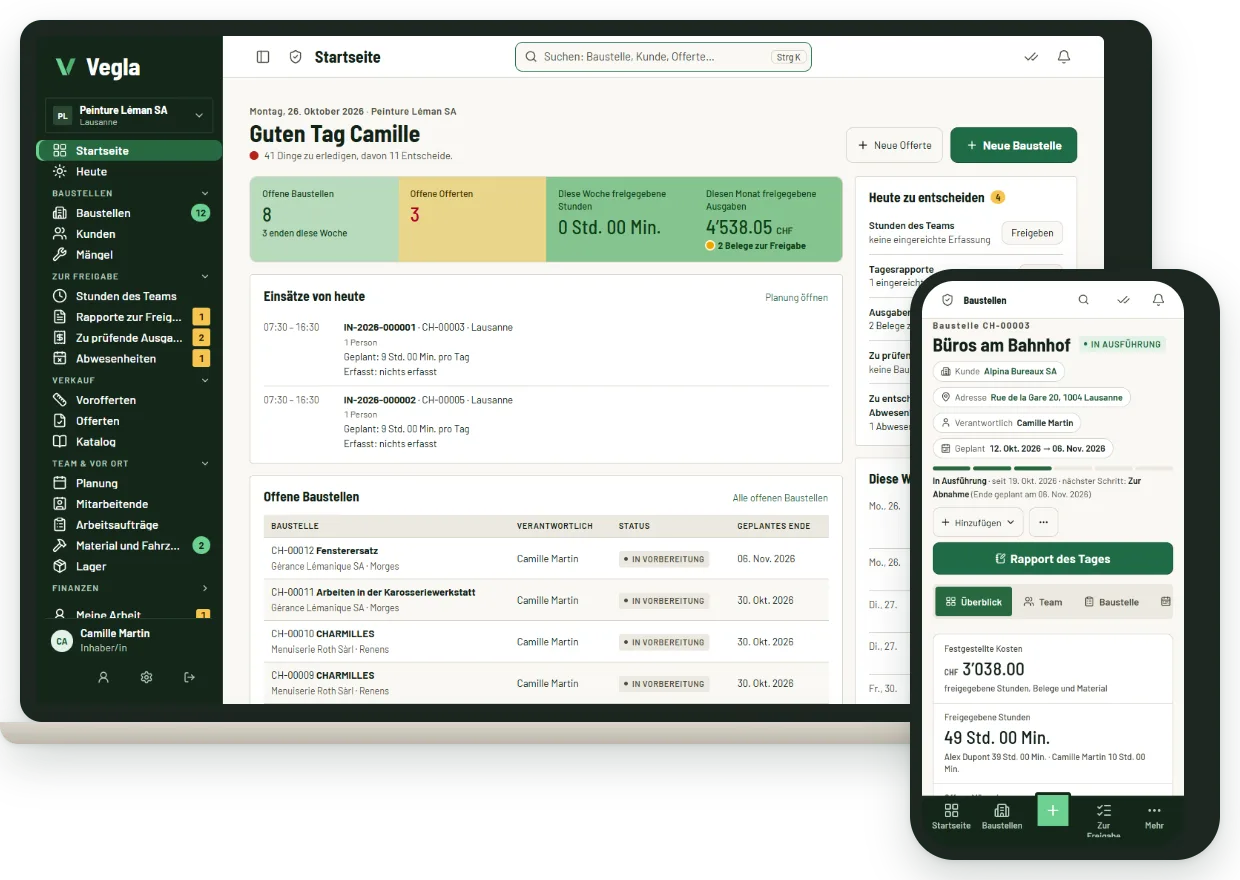Screen dimensions: 1240x880
Task: Toggle sidebar panel icon in top bar
Action: [263, 57]
